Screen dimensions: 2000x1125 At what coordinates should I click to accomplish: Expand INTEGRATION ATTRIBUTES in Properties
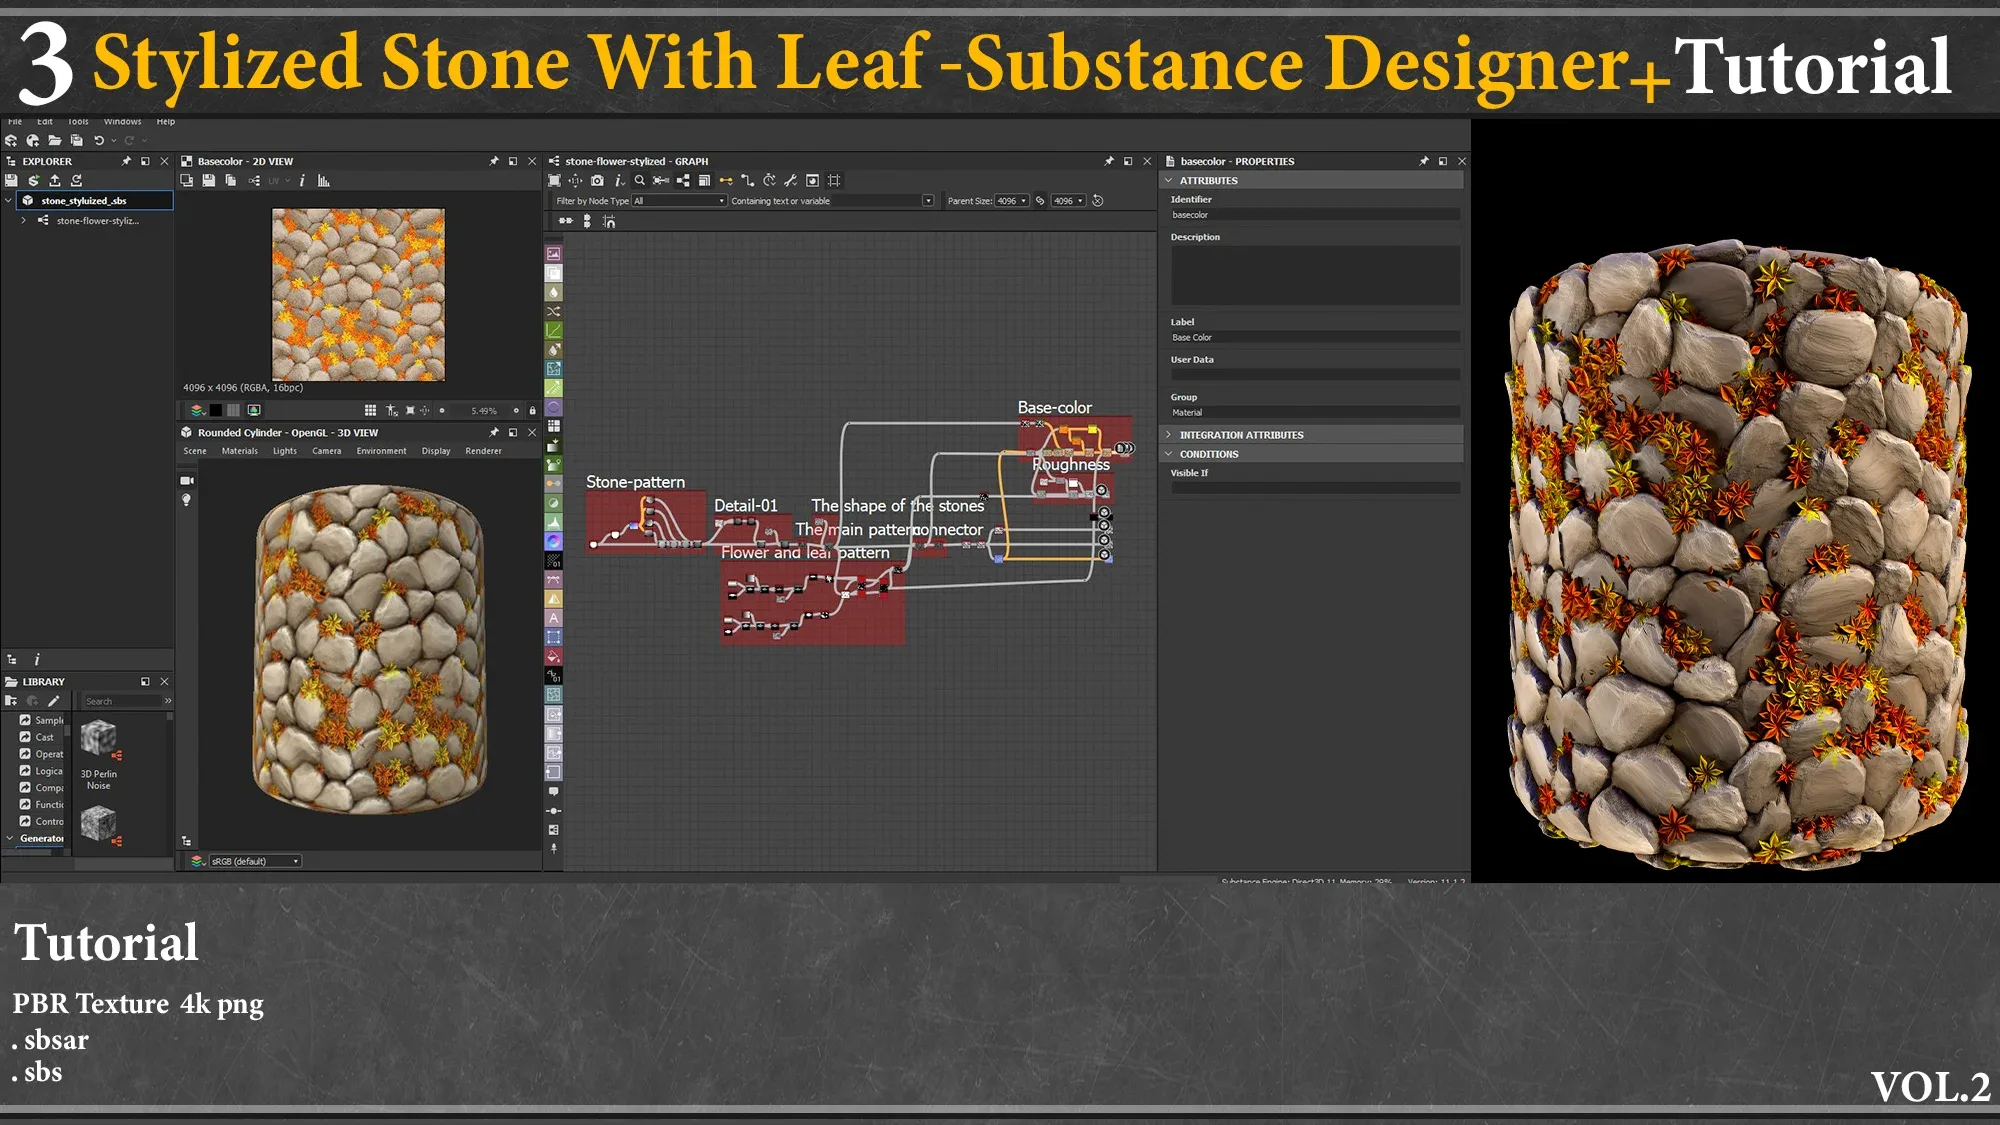(x=1170, y=435)
